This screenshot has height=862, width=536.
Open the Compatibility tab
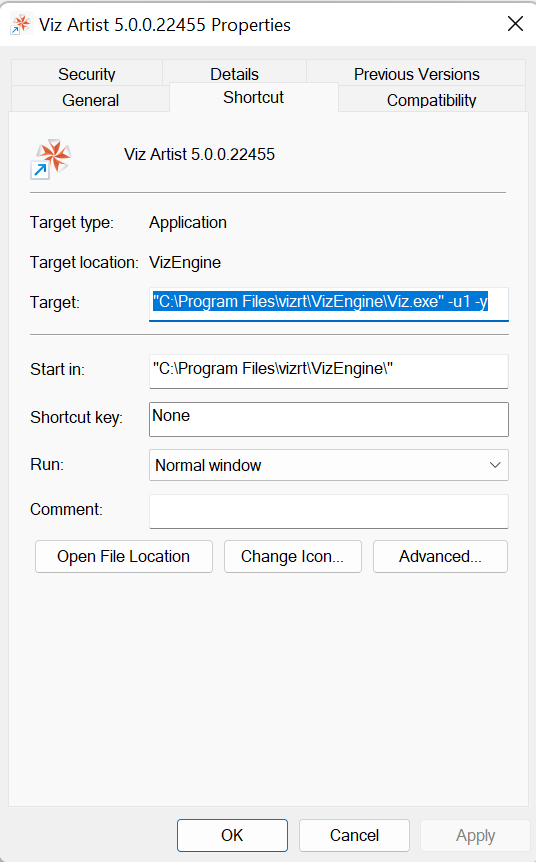point(432,100)
